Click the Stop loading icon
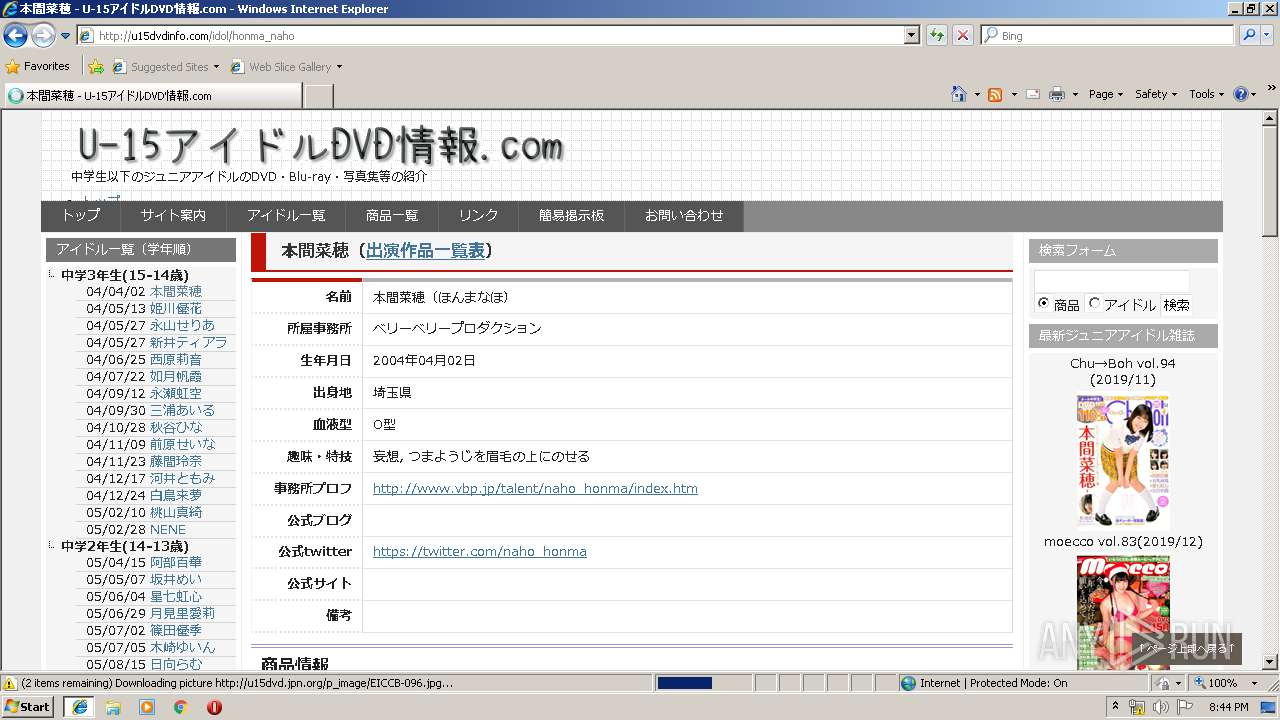The image size is (1280, 720). point(962,36)
